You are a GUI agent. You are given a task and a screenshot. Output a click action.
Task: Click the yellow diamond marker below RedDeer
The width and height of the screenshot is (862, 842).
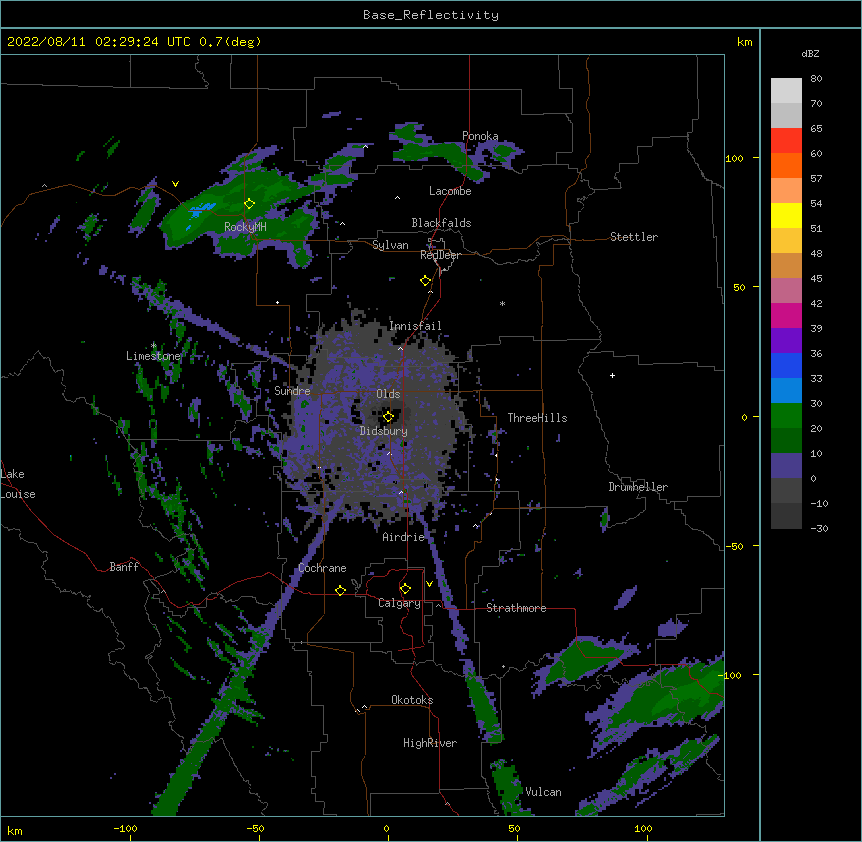click(426, 281)
